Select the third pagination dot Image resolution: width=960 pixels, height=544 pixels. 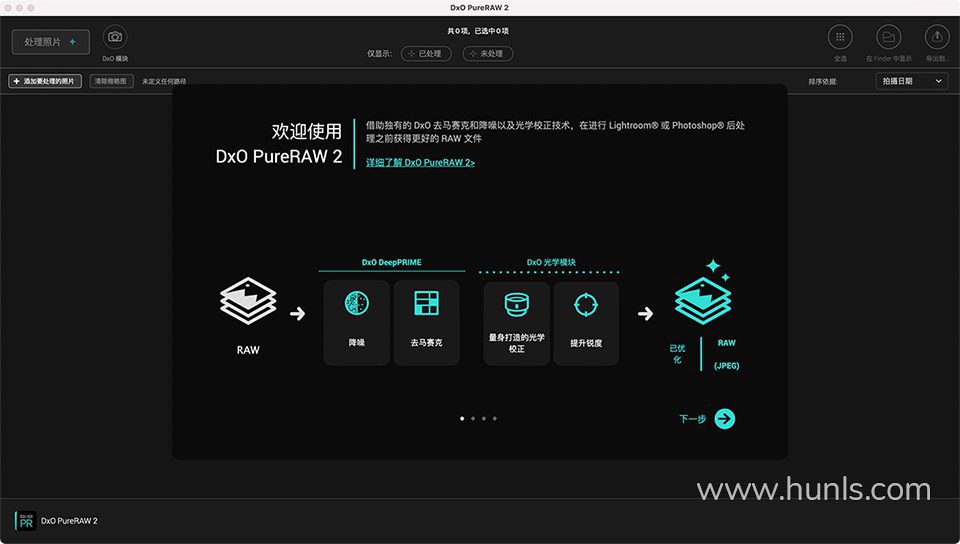484,419
